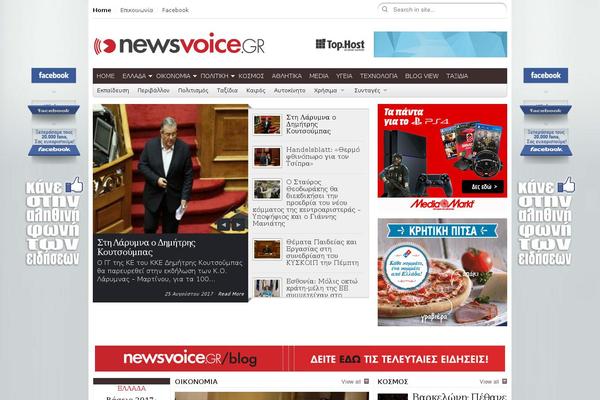Click ΚΟΣΜΟΣ section View all icon
The height and width of the screenshot is (400, 600).
(x=504, y=381)
